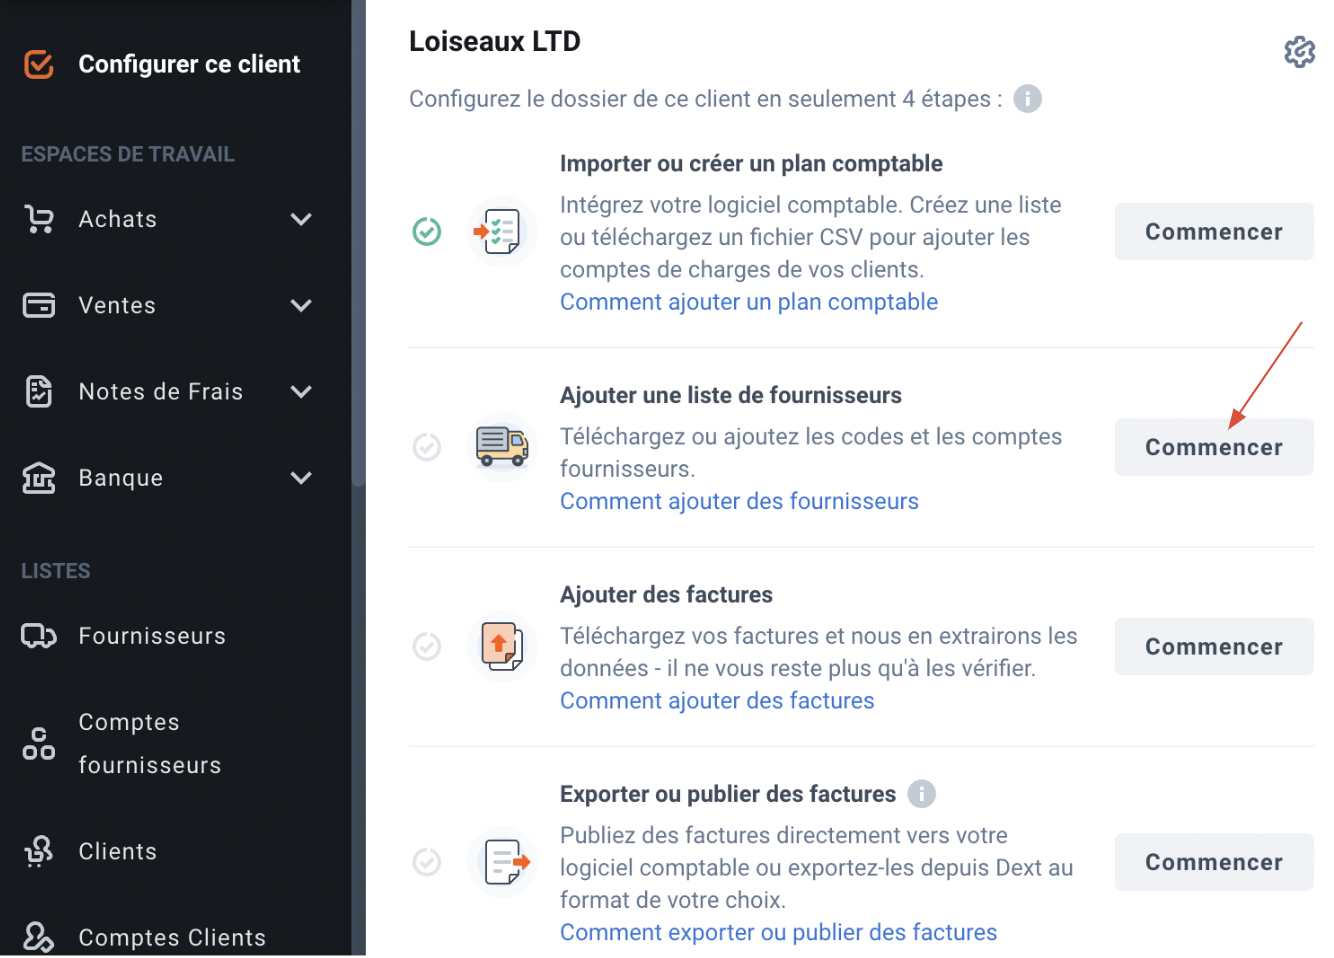Click the info icon next to Exporter ou publier

pos(921,794)
